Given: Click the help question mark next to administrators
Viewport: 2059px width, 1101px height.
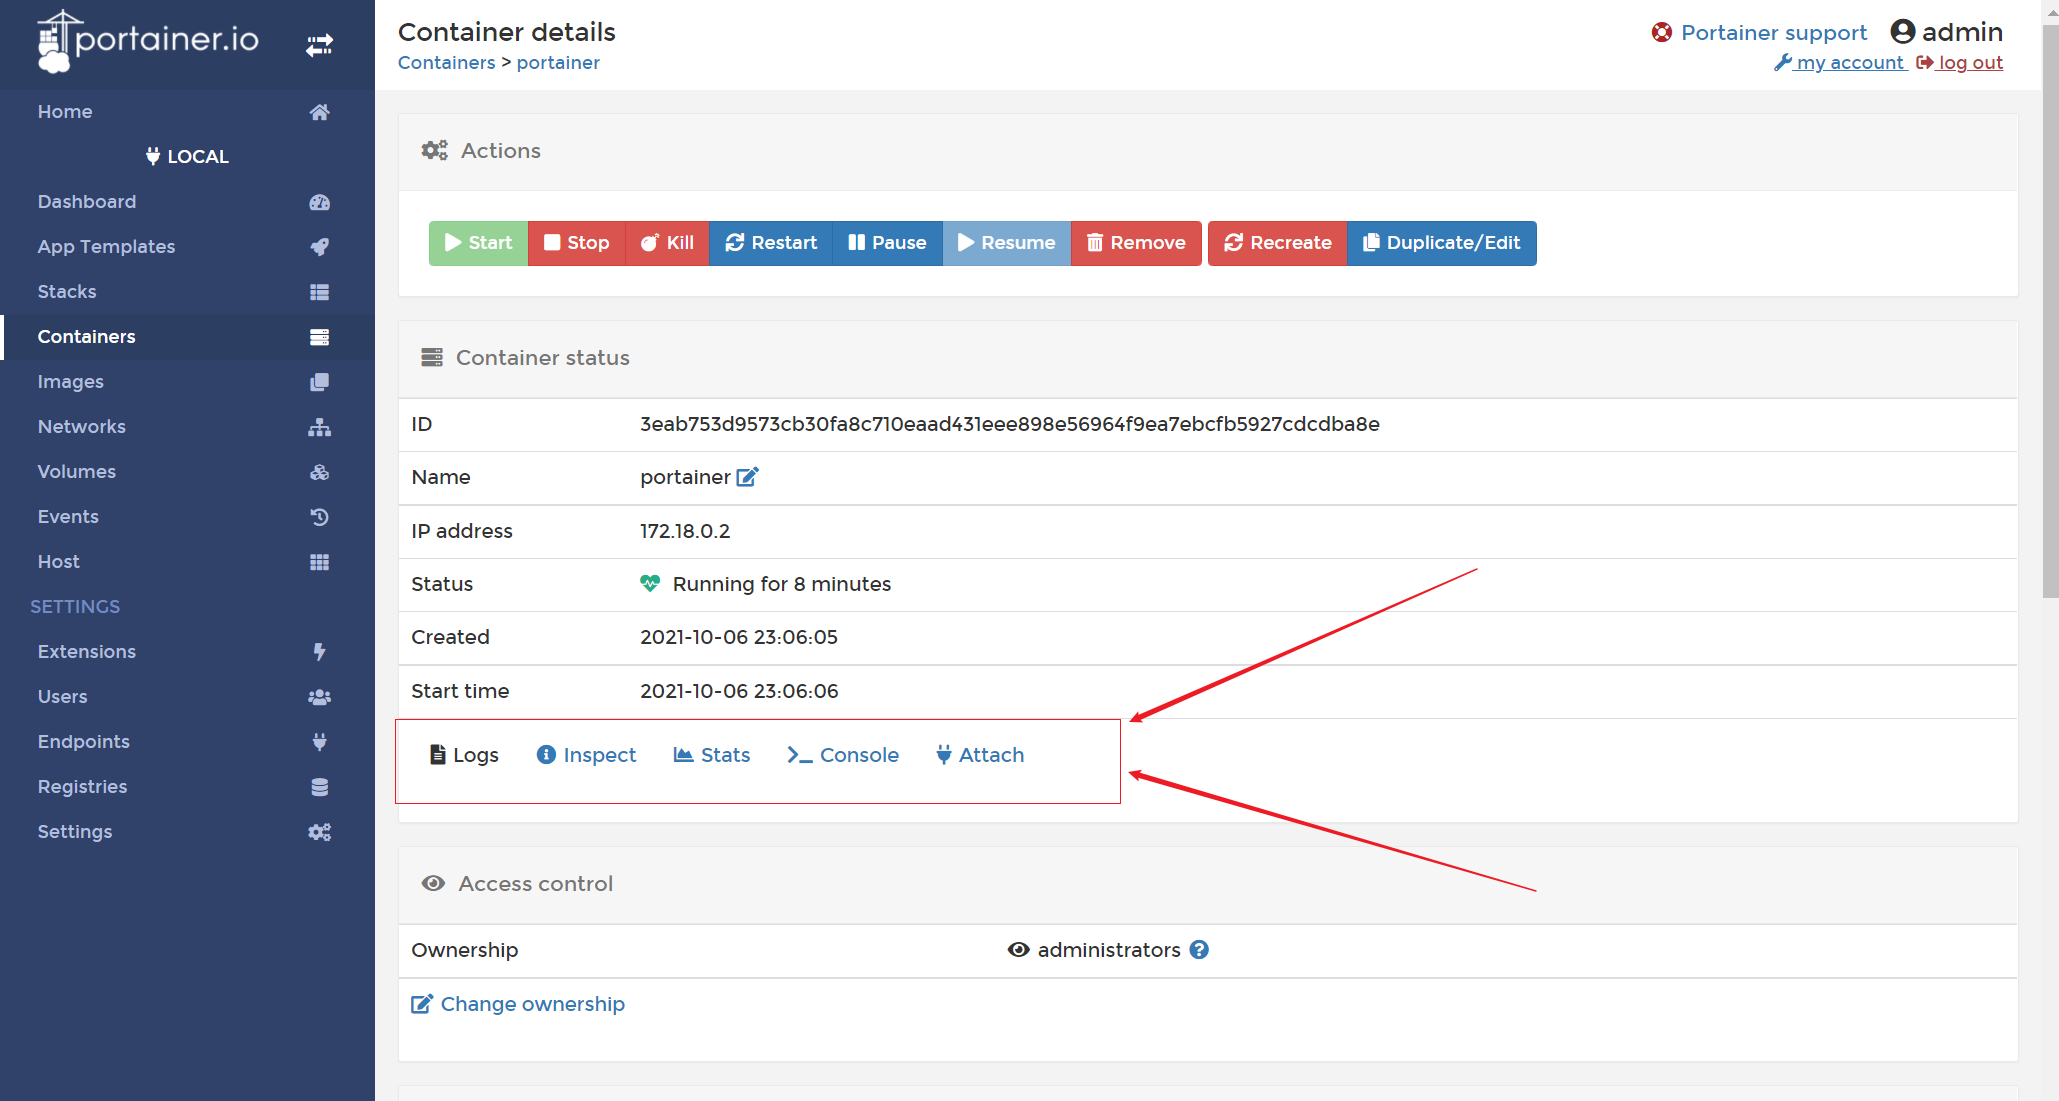Looking at the screenshot, I should 1199,950.
